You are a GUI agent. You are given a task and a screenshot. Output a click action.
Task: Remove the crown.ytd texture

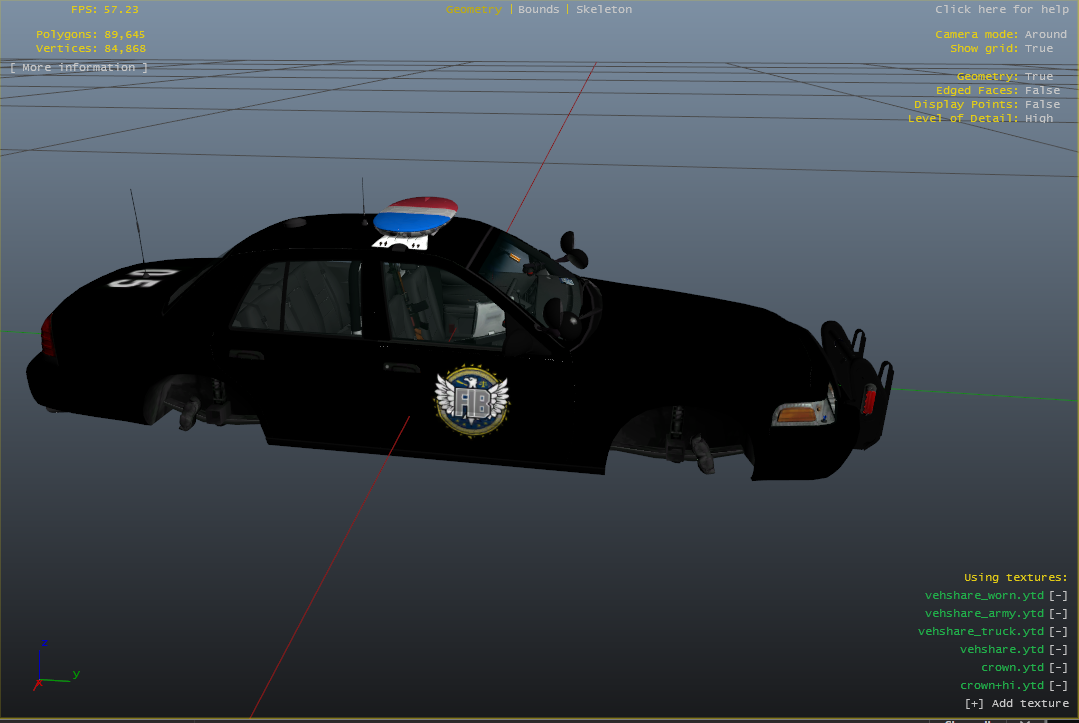1058,668
